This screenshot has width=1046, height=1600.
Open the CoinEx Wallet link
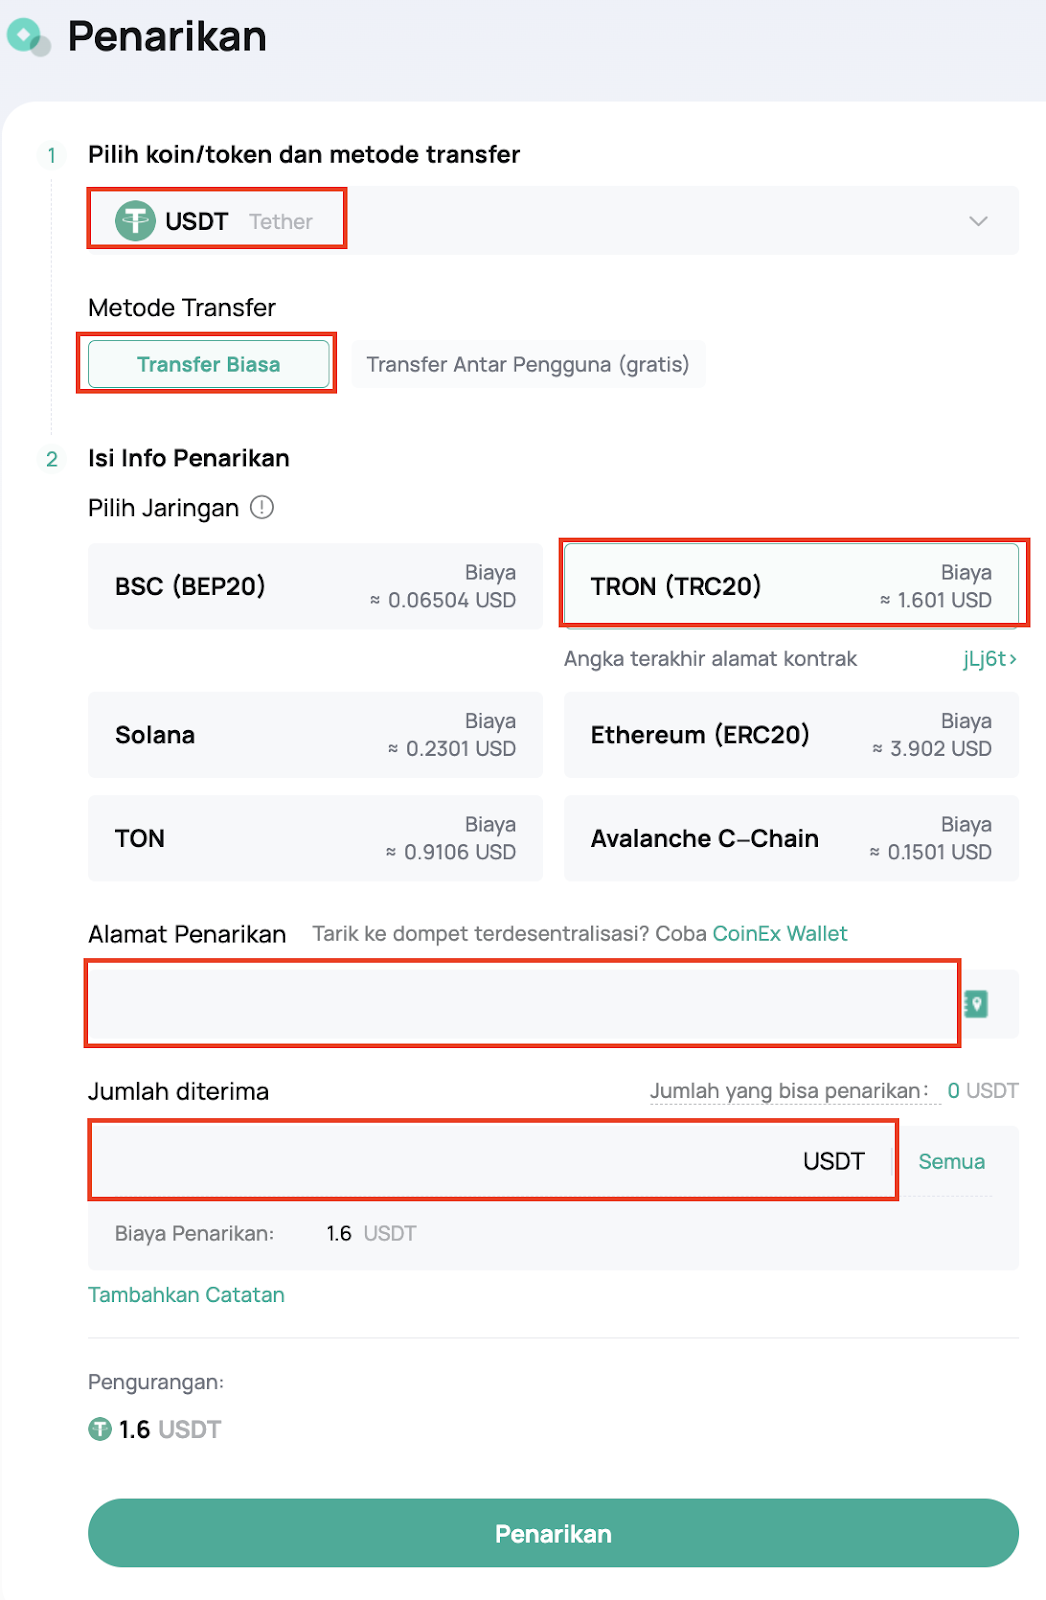click(x=780, y=934)
